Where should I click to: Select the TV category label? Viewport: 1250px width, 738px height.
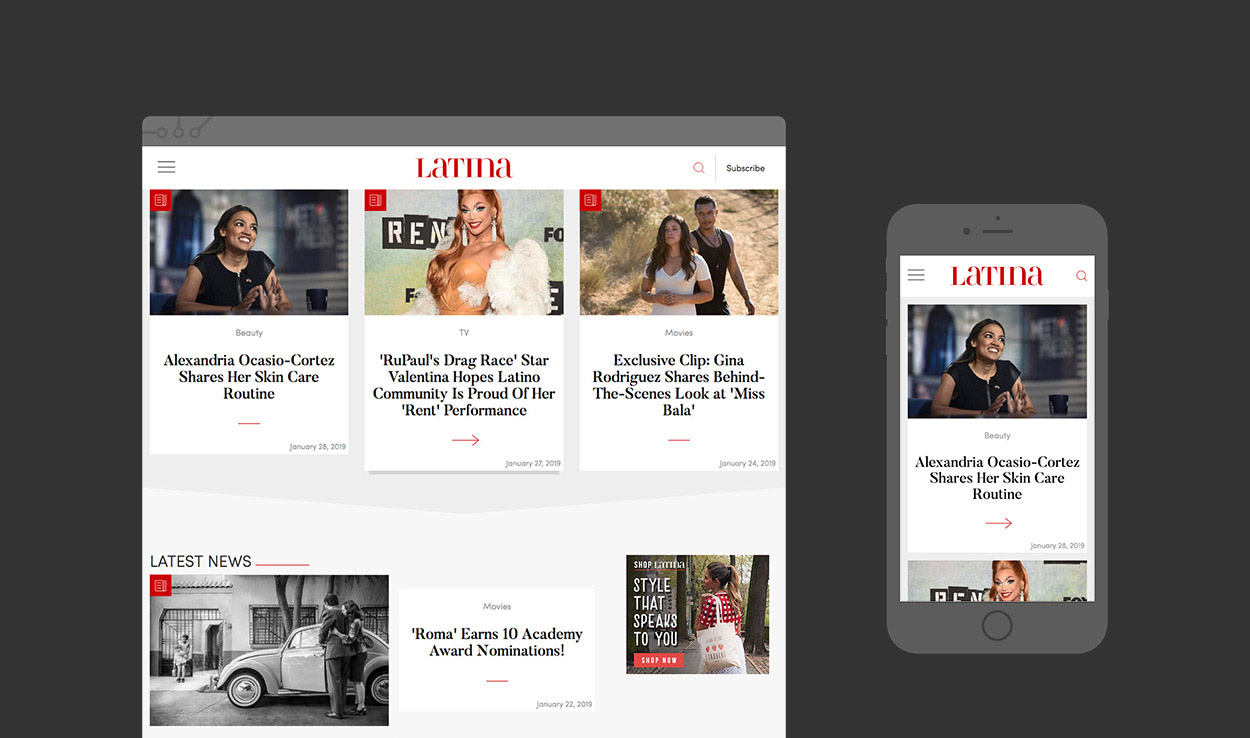pyautogui.click(x=464, y=333)
